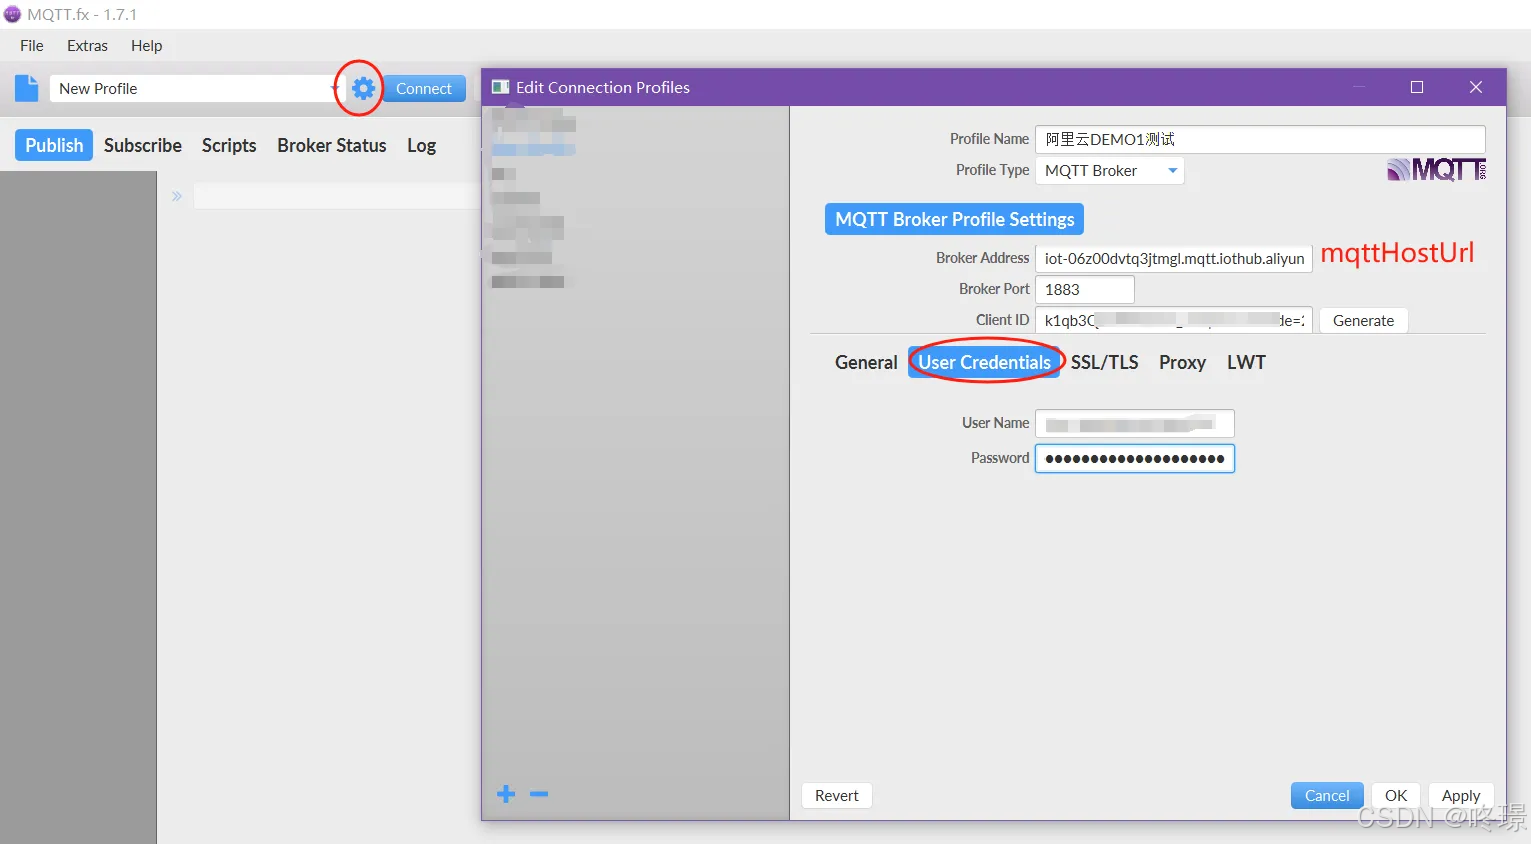Viewport: 1531px width, 844px height.
Task: Click the MQTT Broker Profile Settings header
Action: coord(954,219)
